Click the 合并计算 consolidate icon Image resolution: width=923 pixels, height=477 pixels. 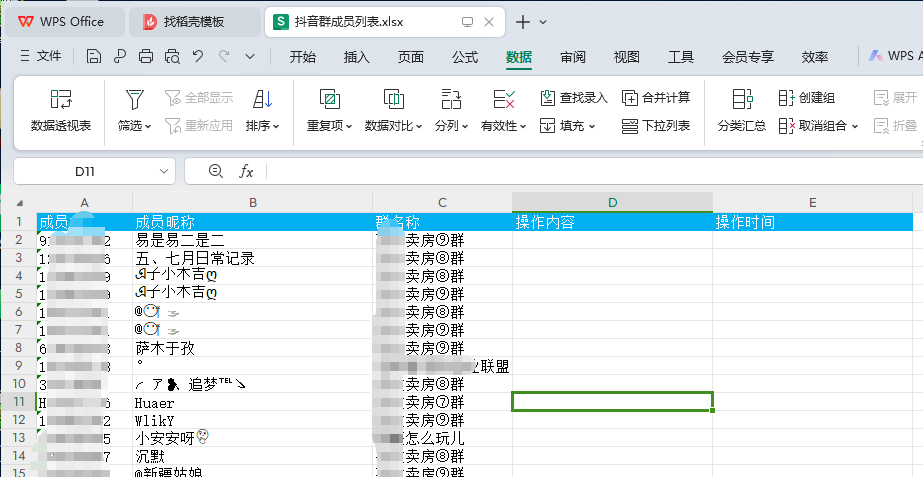pos(656,98)
